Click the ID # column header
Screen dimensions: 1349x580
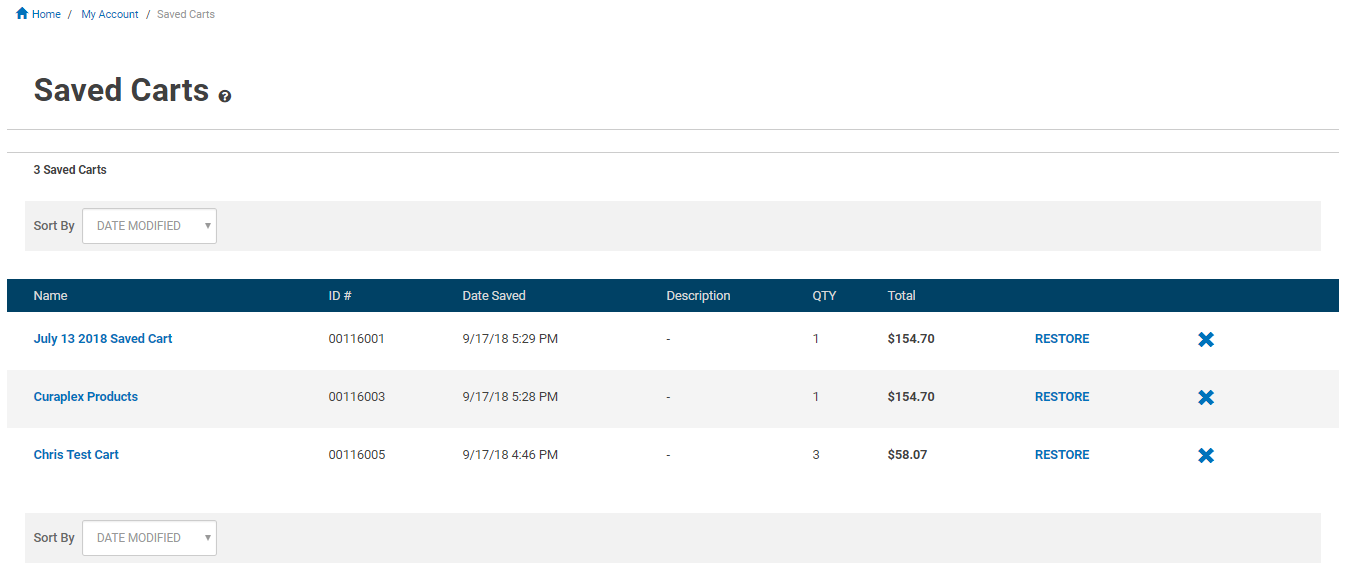click(x=340, y=296)
